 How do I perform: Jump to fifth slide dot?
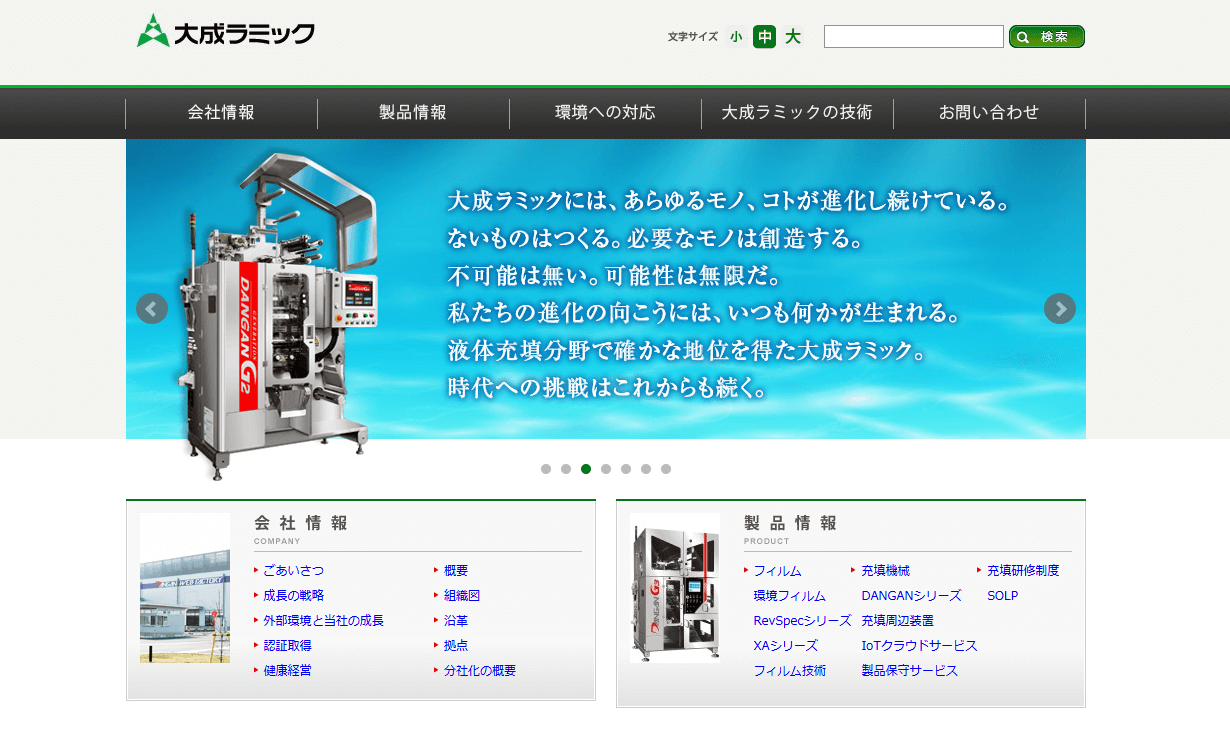[x=626, y=469]
